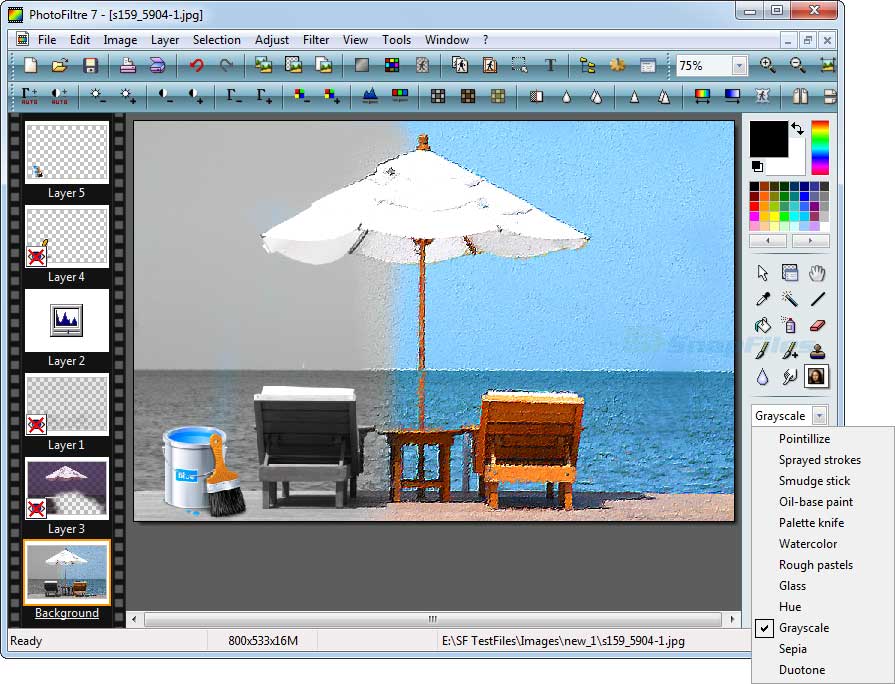Choose Sepia from the effects list
The width and height of the screenshot is (895, 684).
(x=793, y=649)
